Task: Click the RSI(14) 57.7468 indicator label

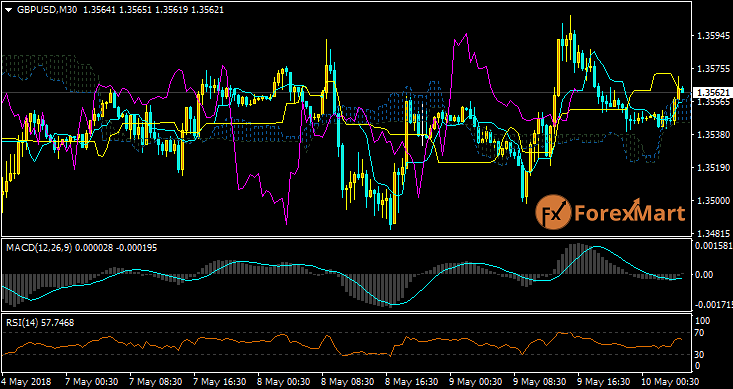Action: tap(40, 323)
